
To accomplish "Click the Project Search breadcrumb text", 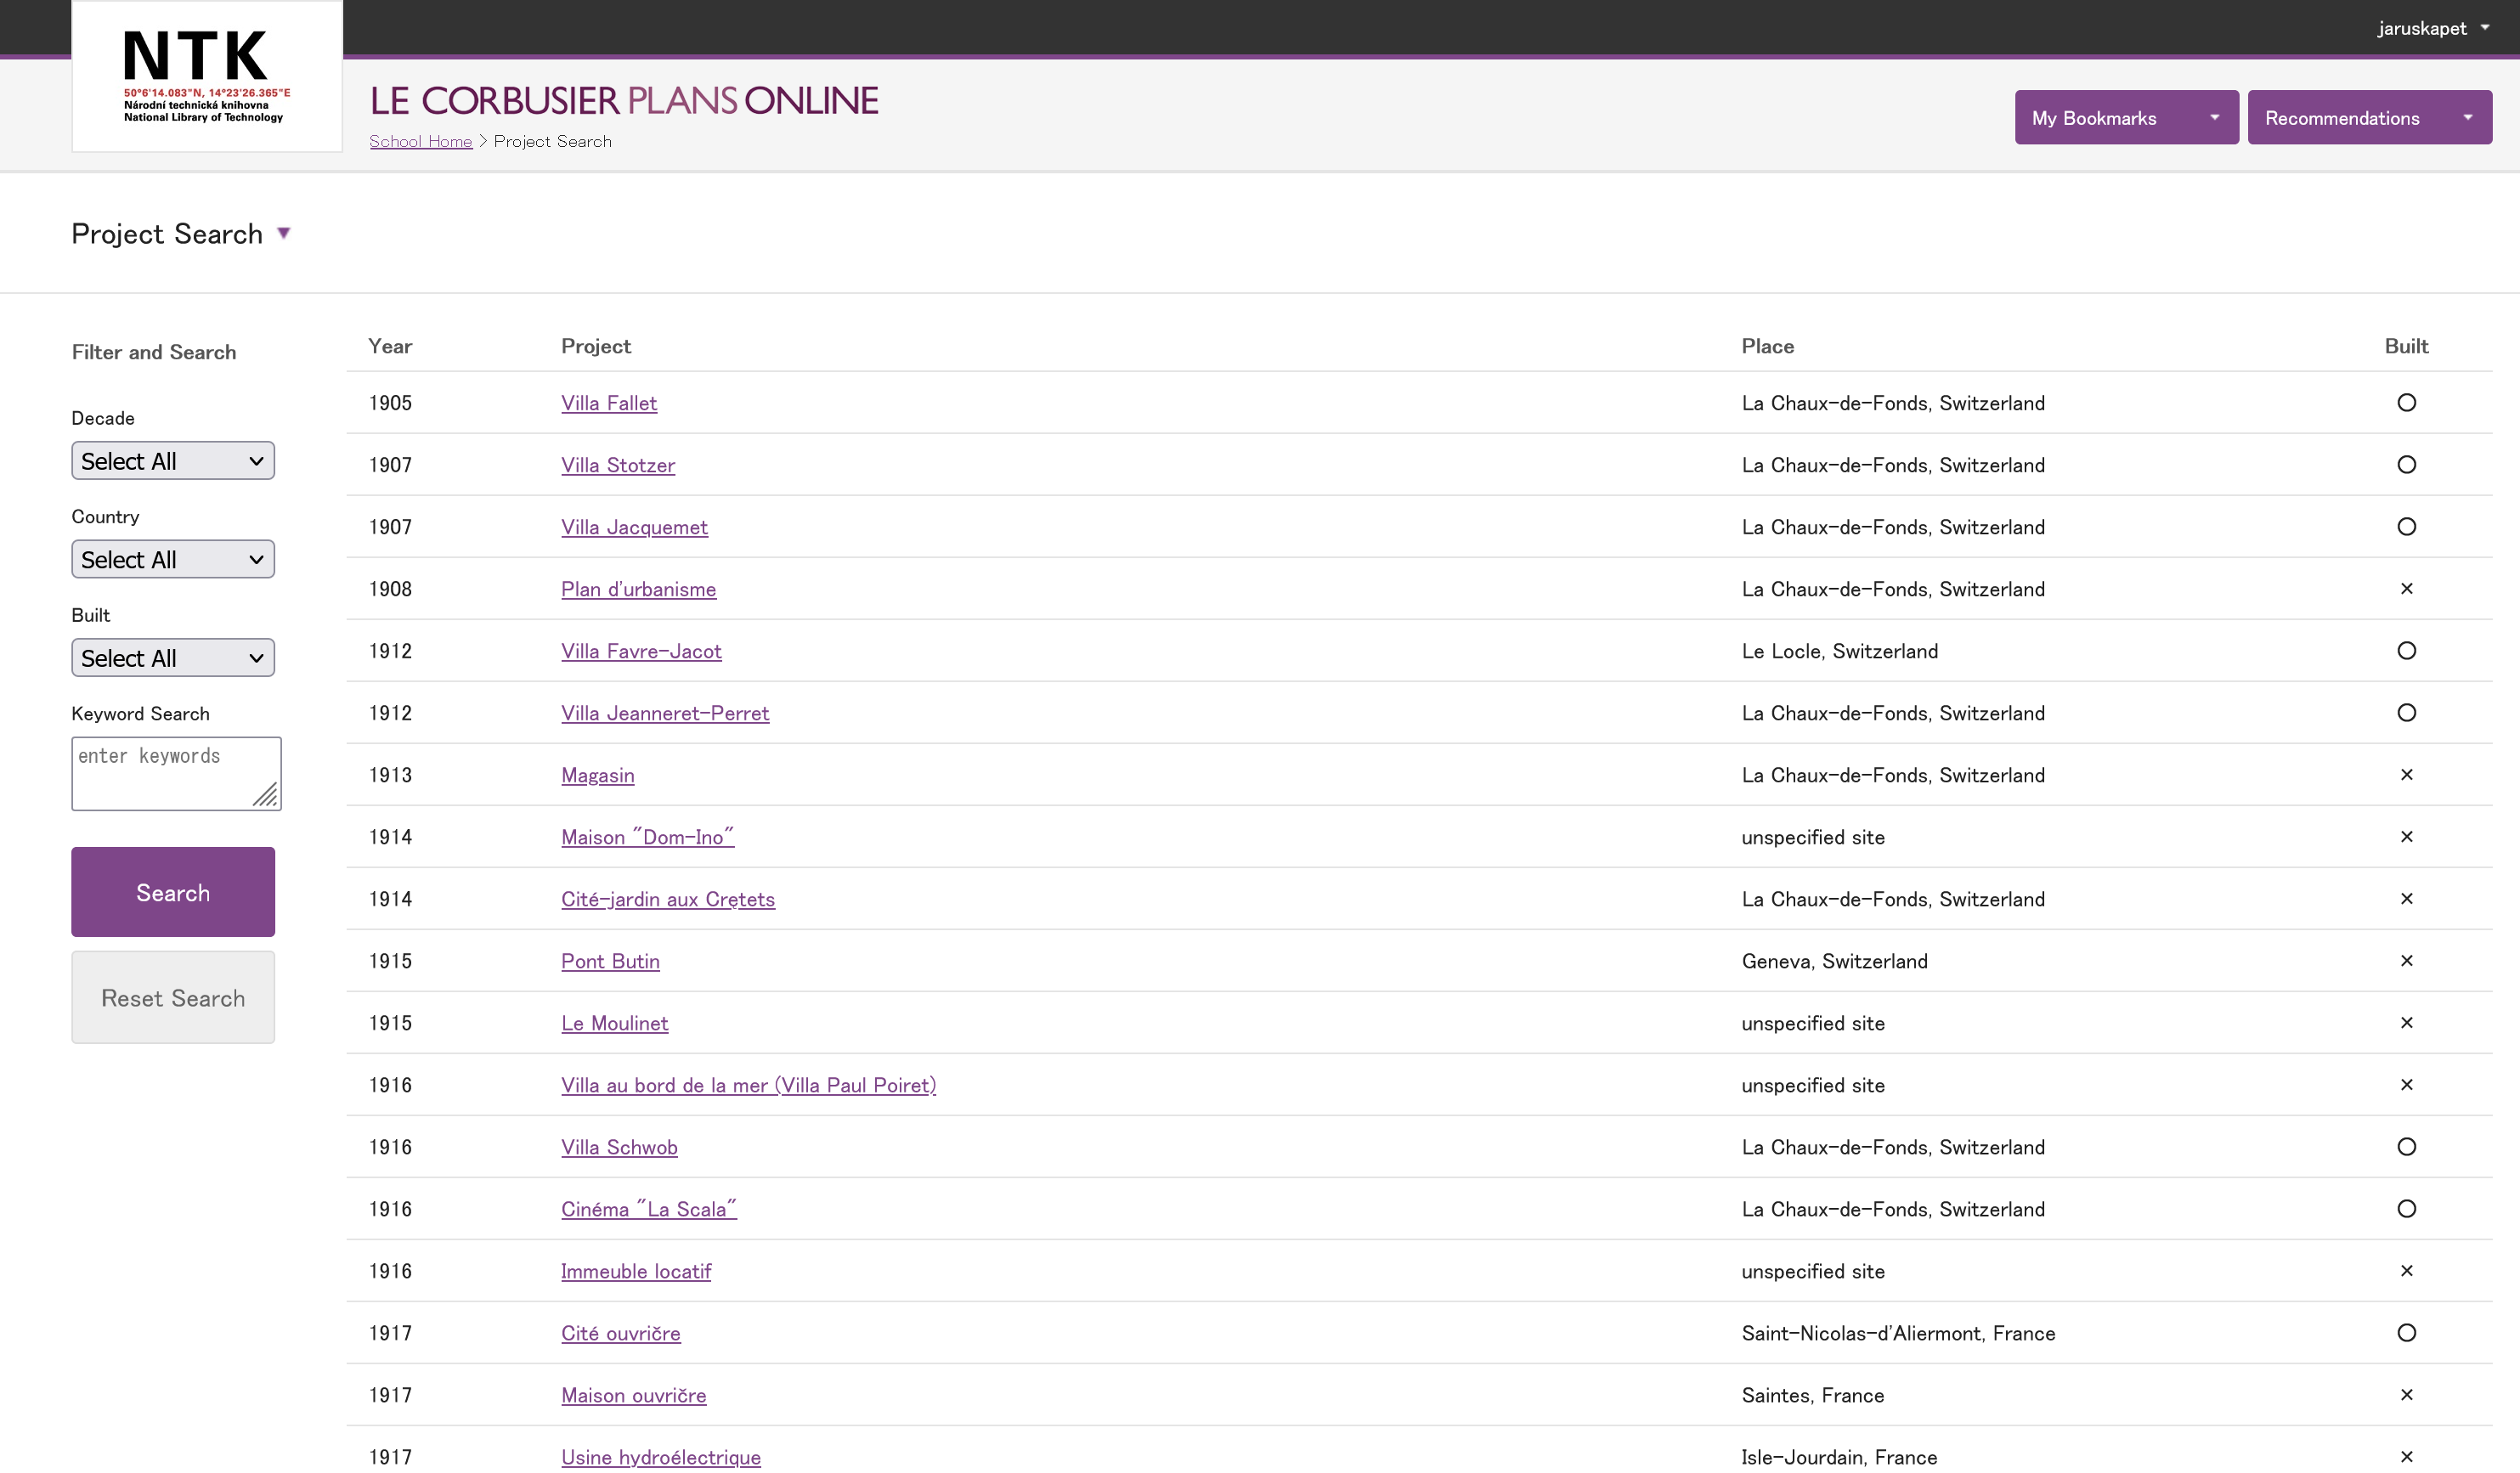I will [x=553, y=141].
